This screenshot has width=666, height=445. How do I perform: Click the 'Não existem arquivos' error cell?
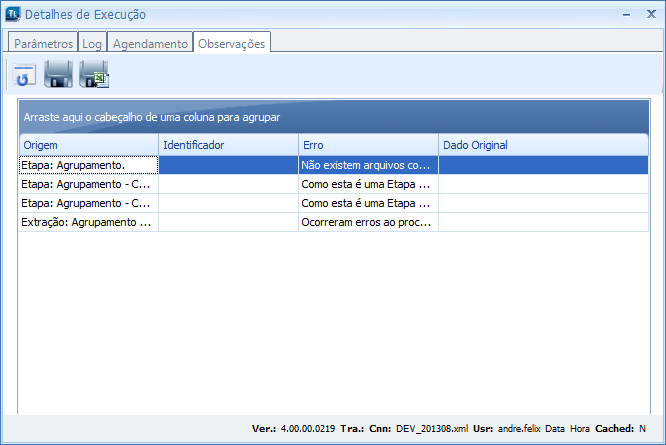pyautogui.click(x=367, y=165)
